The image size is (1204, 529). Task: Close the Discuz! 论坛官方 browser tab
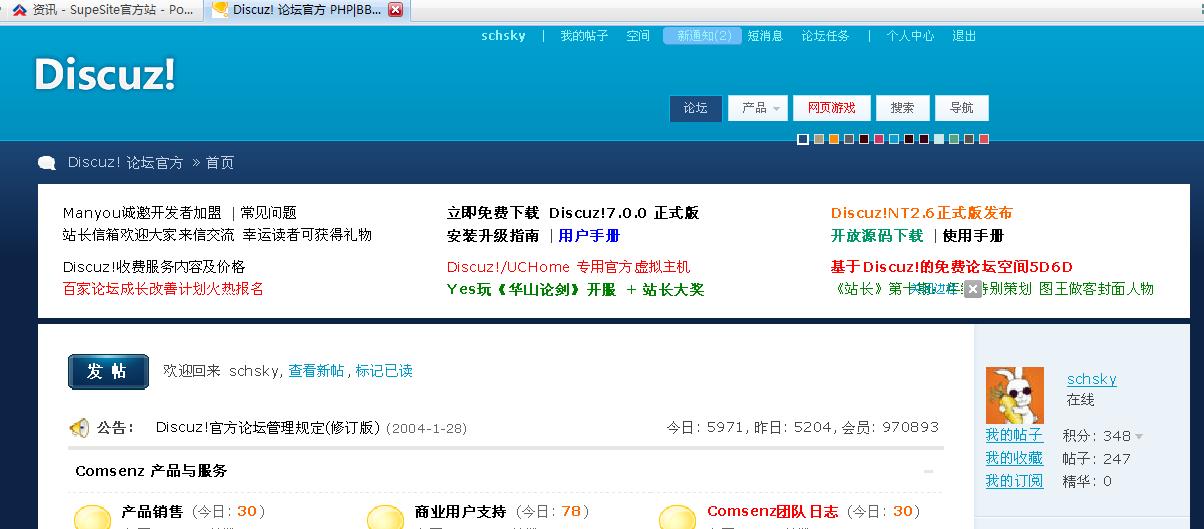tap(395, 9)
